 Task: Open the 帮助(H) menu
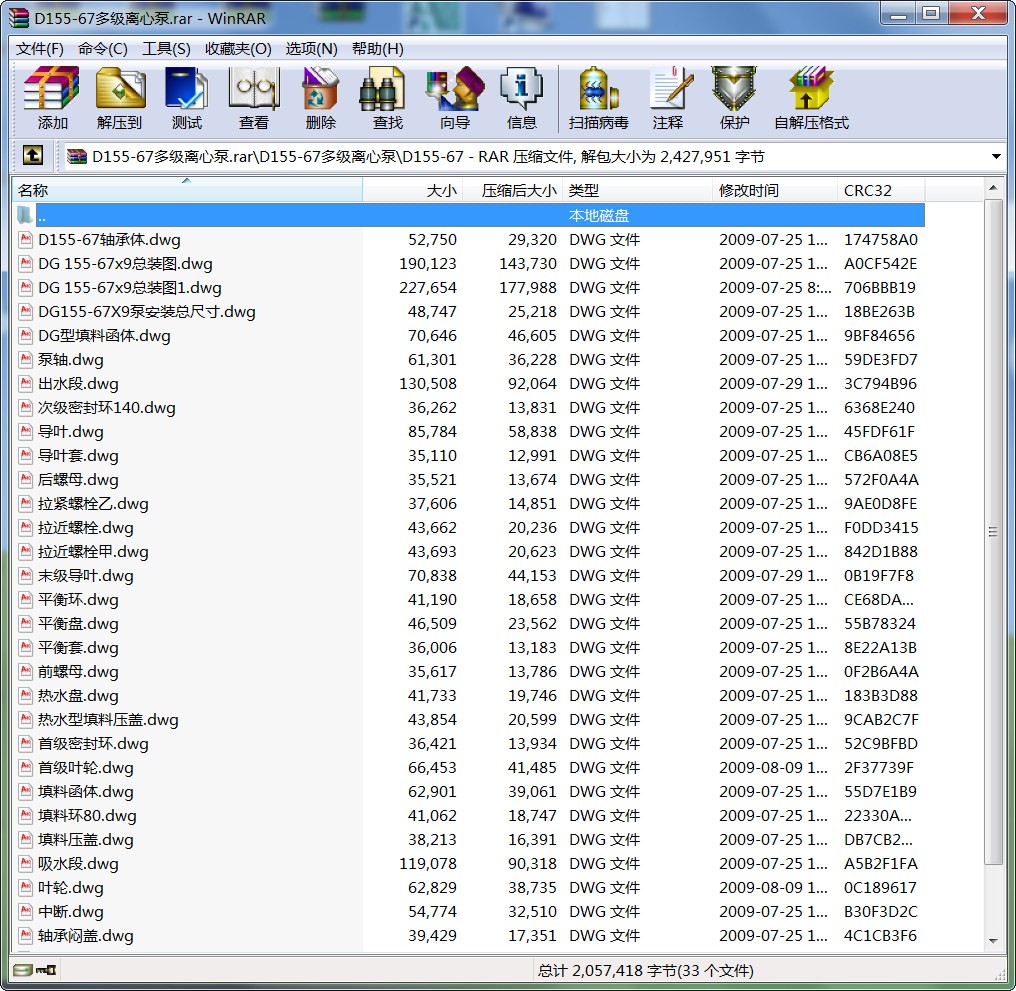[x=378, y=49]
